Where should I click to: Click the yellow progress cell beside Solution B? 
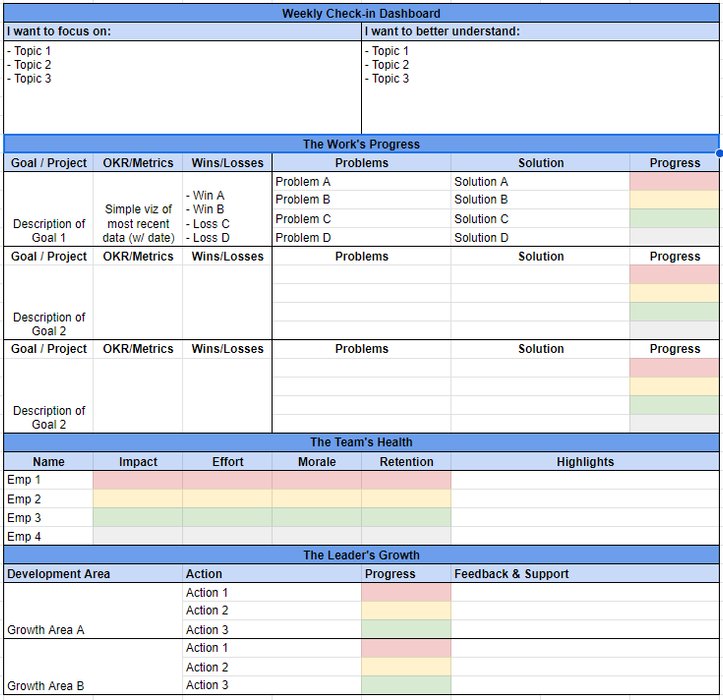pyautogui.click(x=674, y=200)
